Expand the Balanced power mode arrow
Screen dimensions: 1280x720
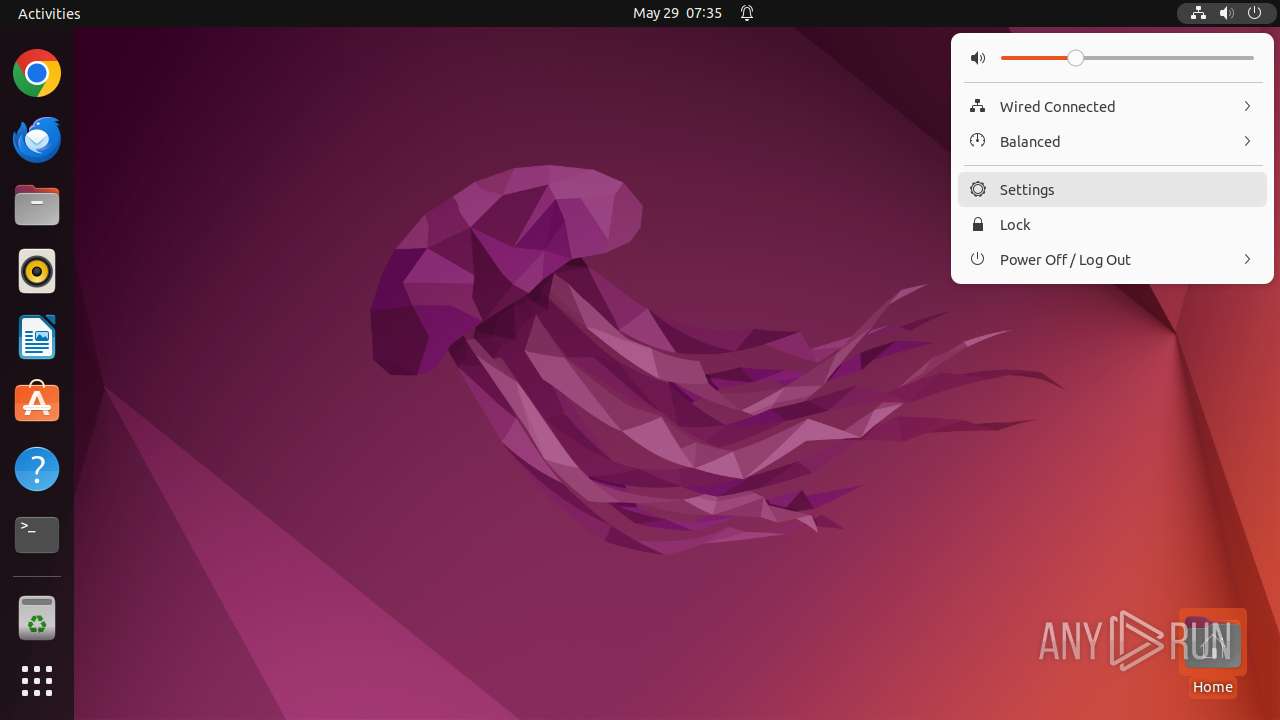1247,141
